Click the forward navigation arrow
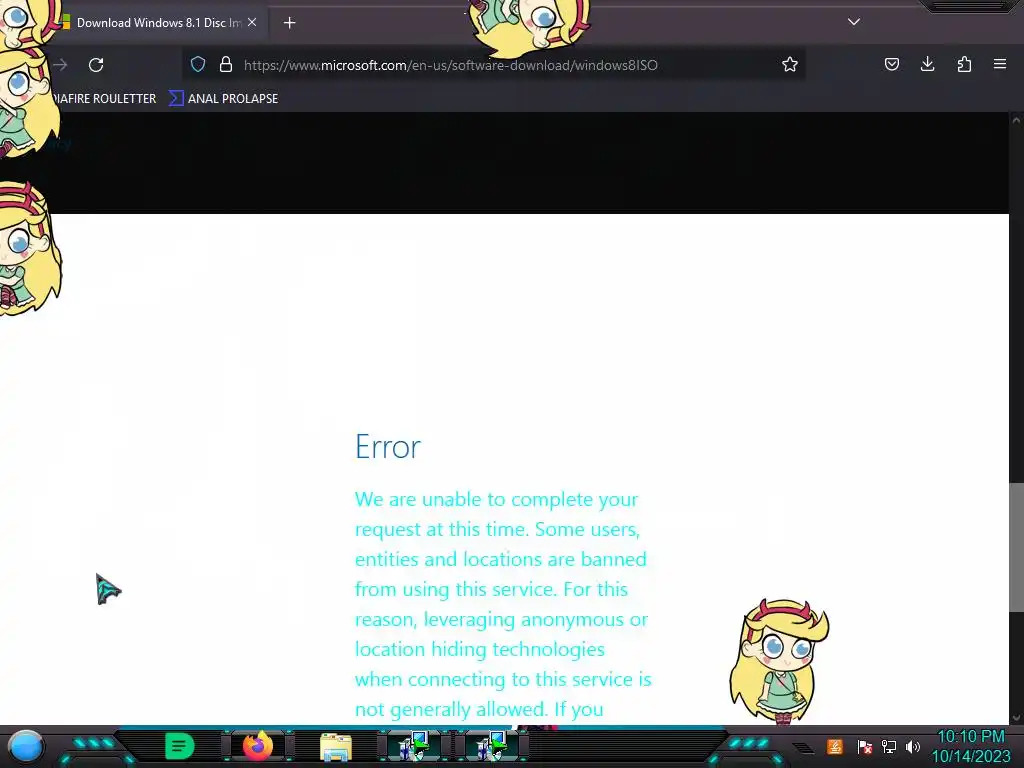This screenshot has height=768, width=1024. click(60, 65)
